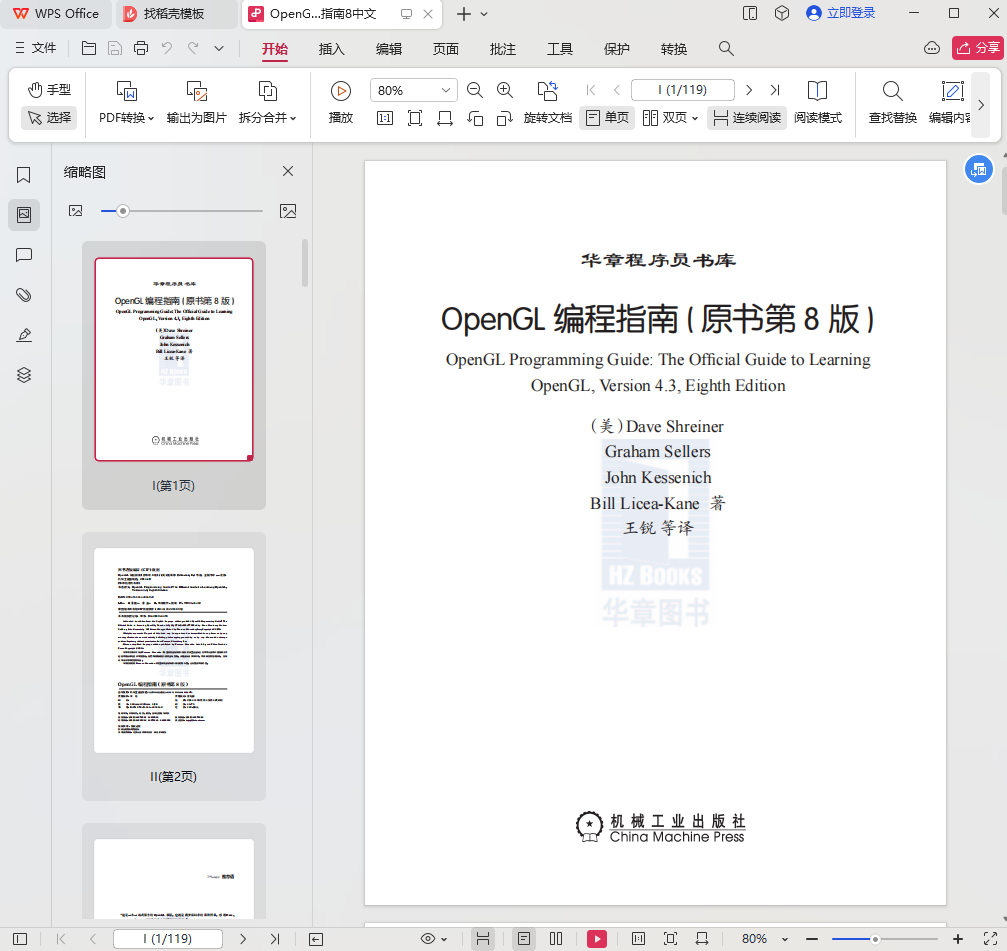The image size is (1007, 951).
Task: Select thumbnail of page II (第2页)
Action: 173,666
